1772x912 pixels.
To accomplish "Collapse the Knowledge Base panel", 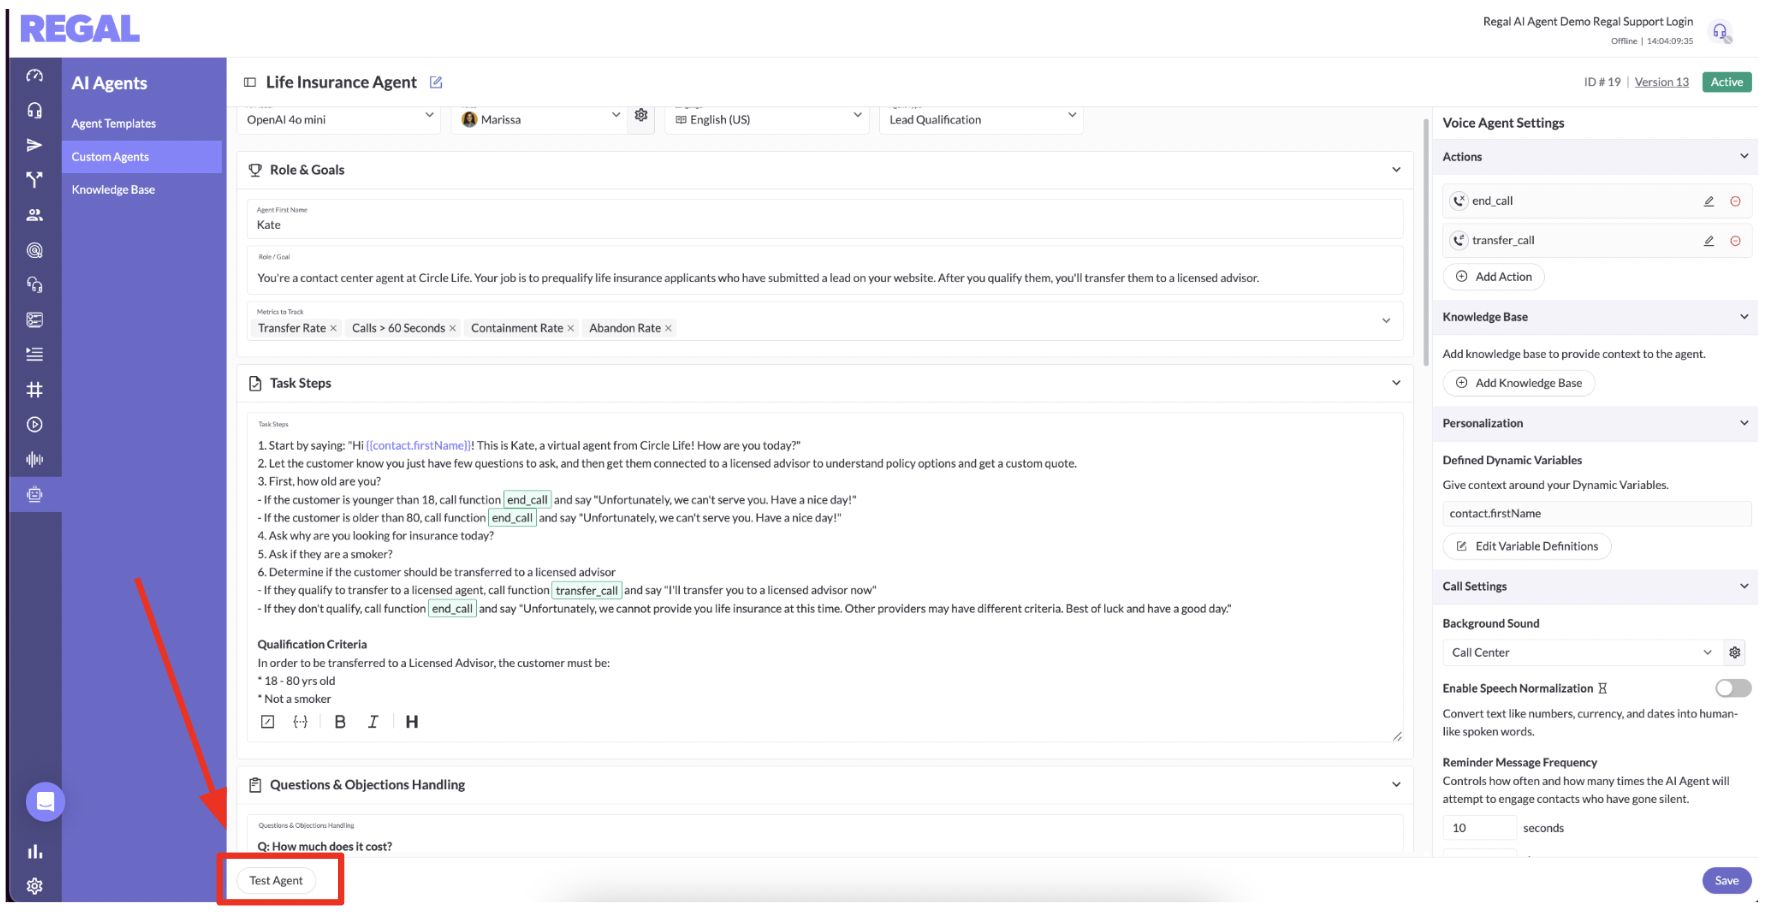I will (1744, 317).
